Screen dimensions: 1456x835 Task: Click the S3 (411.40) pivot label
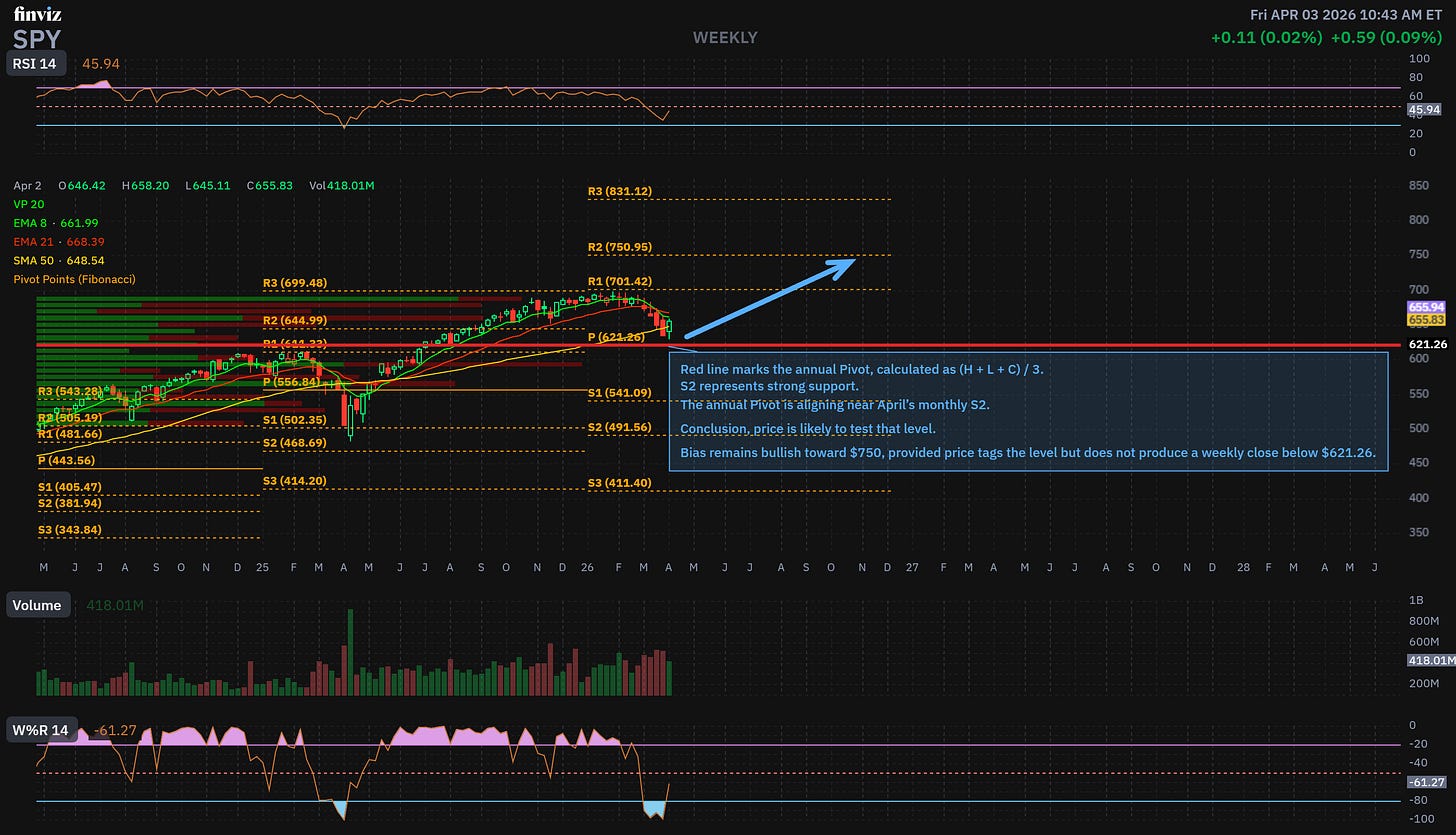(620, 483)
